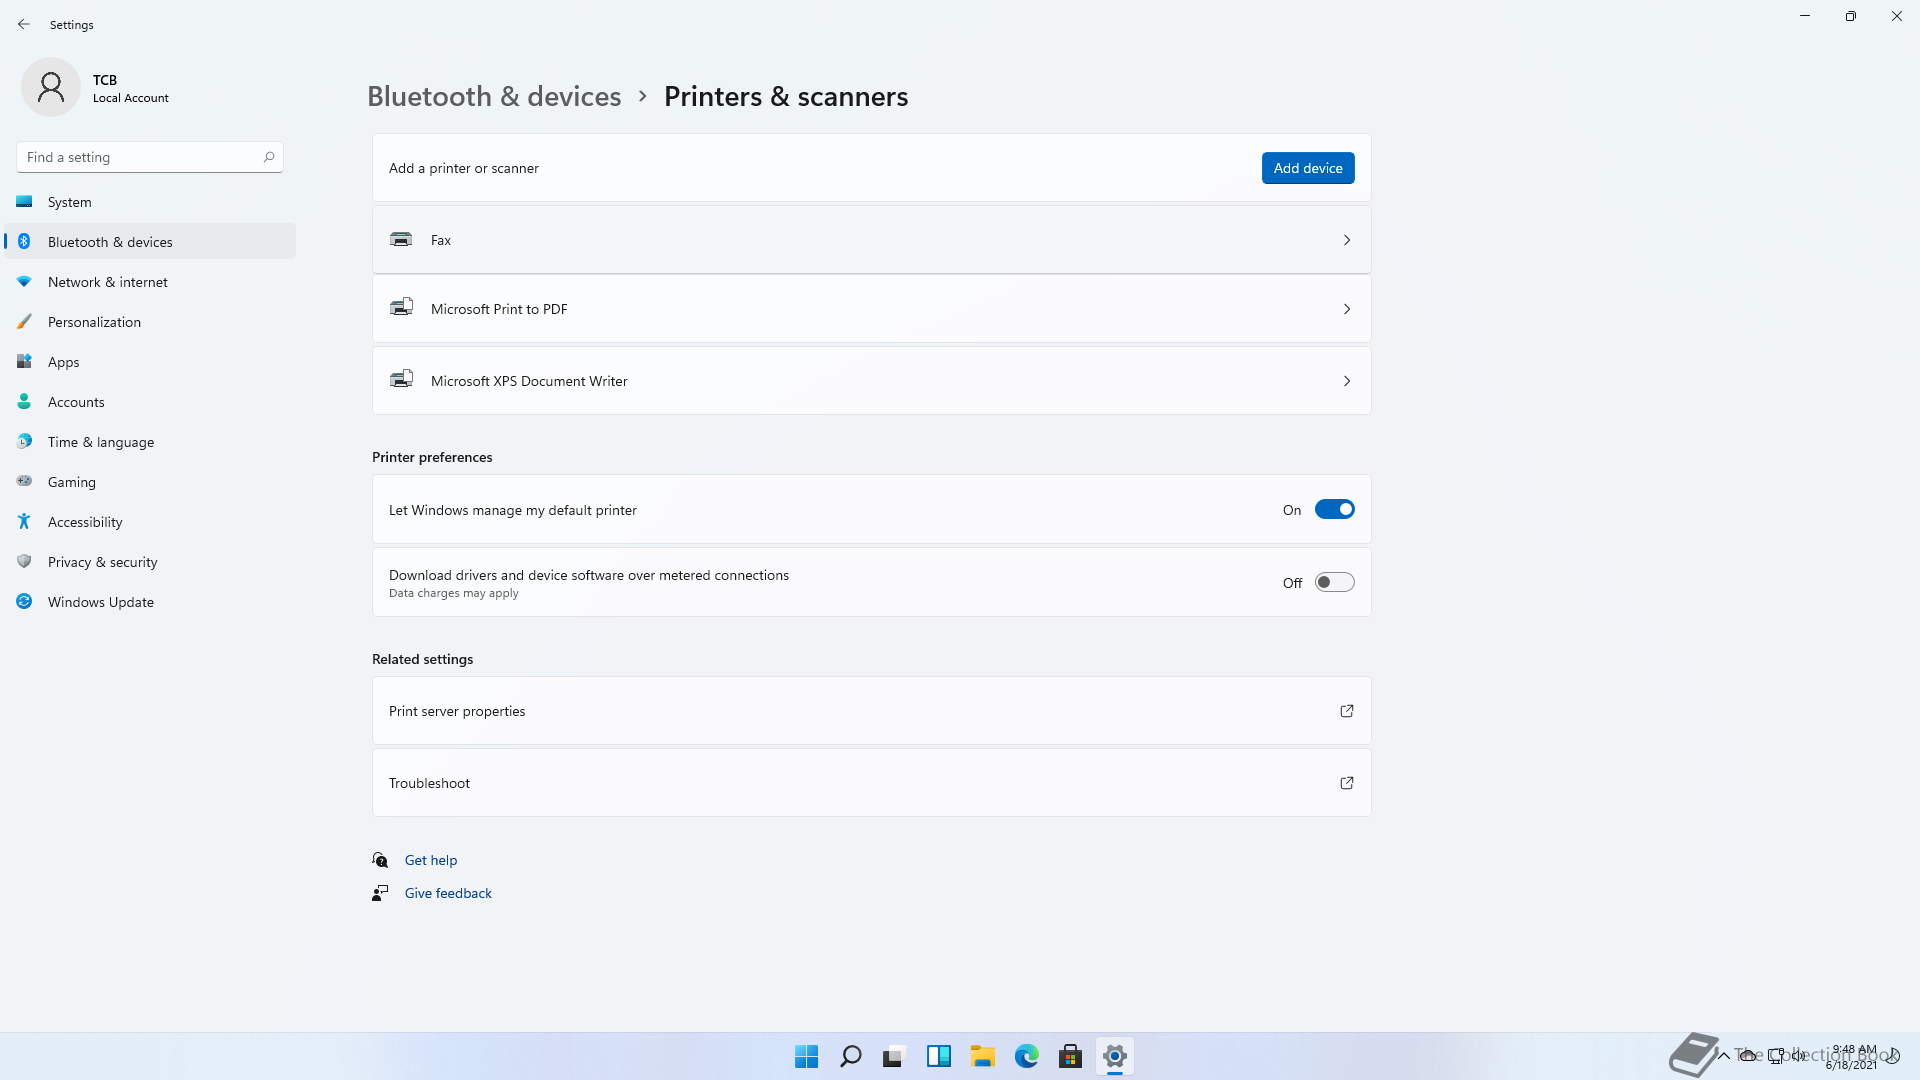Click the Get help chat icon
The width and height of the screenshot is (1920, 1080).
click(x=380, y=860)
